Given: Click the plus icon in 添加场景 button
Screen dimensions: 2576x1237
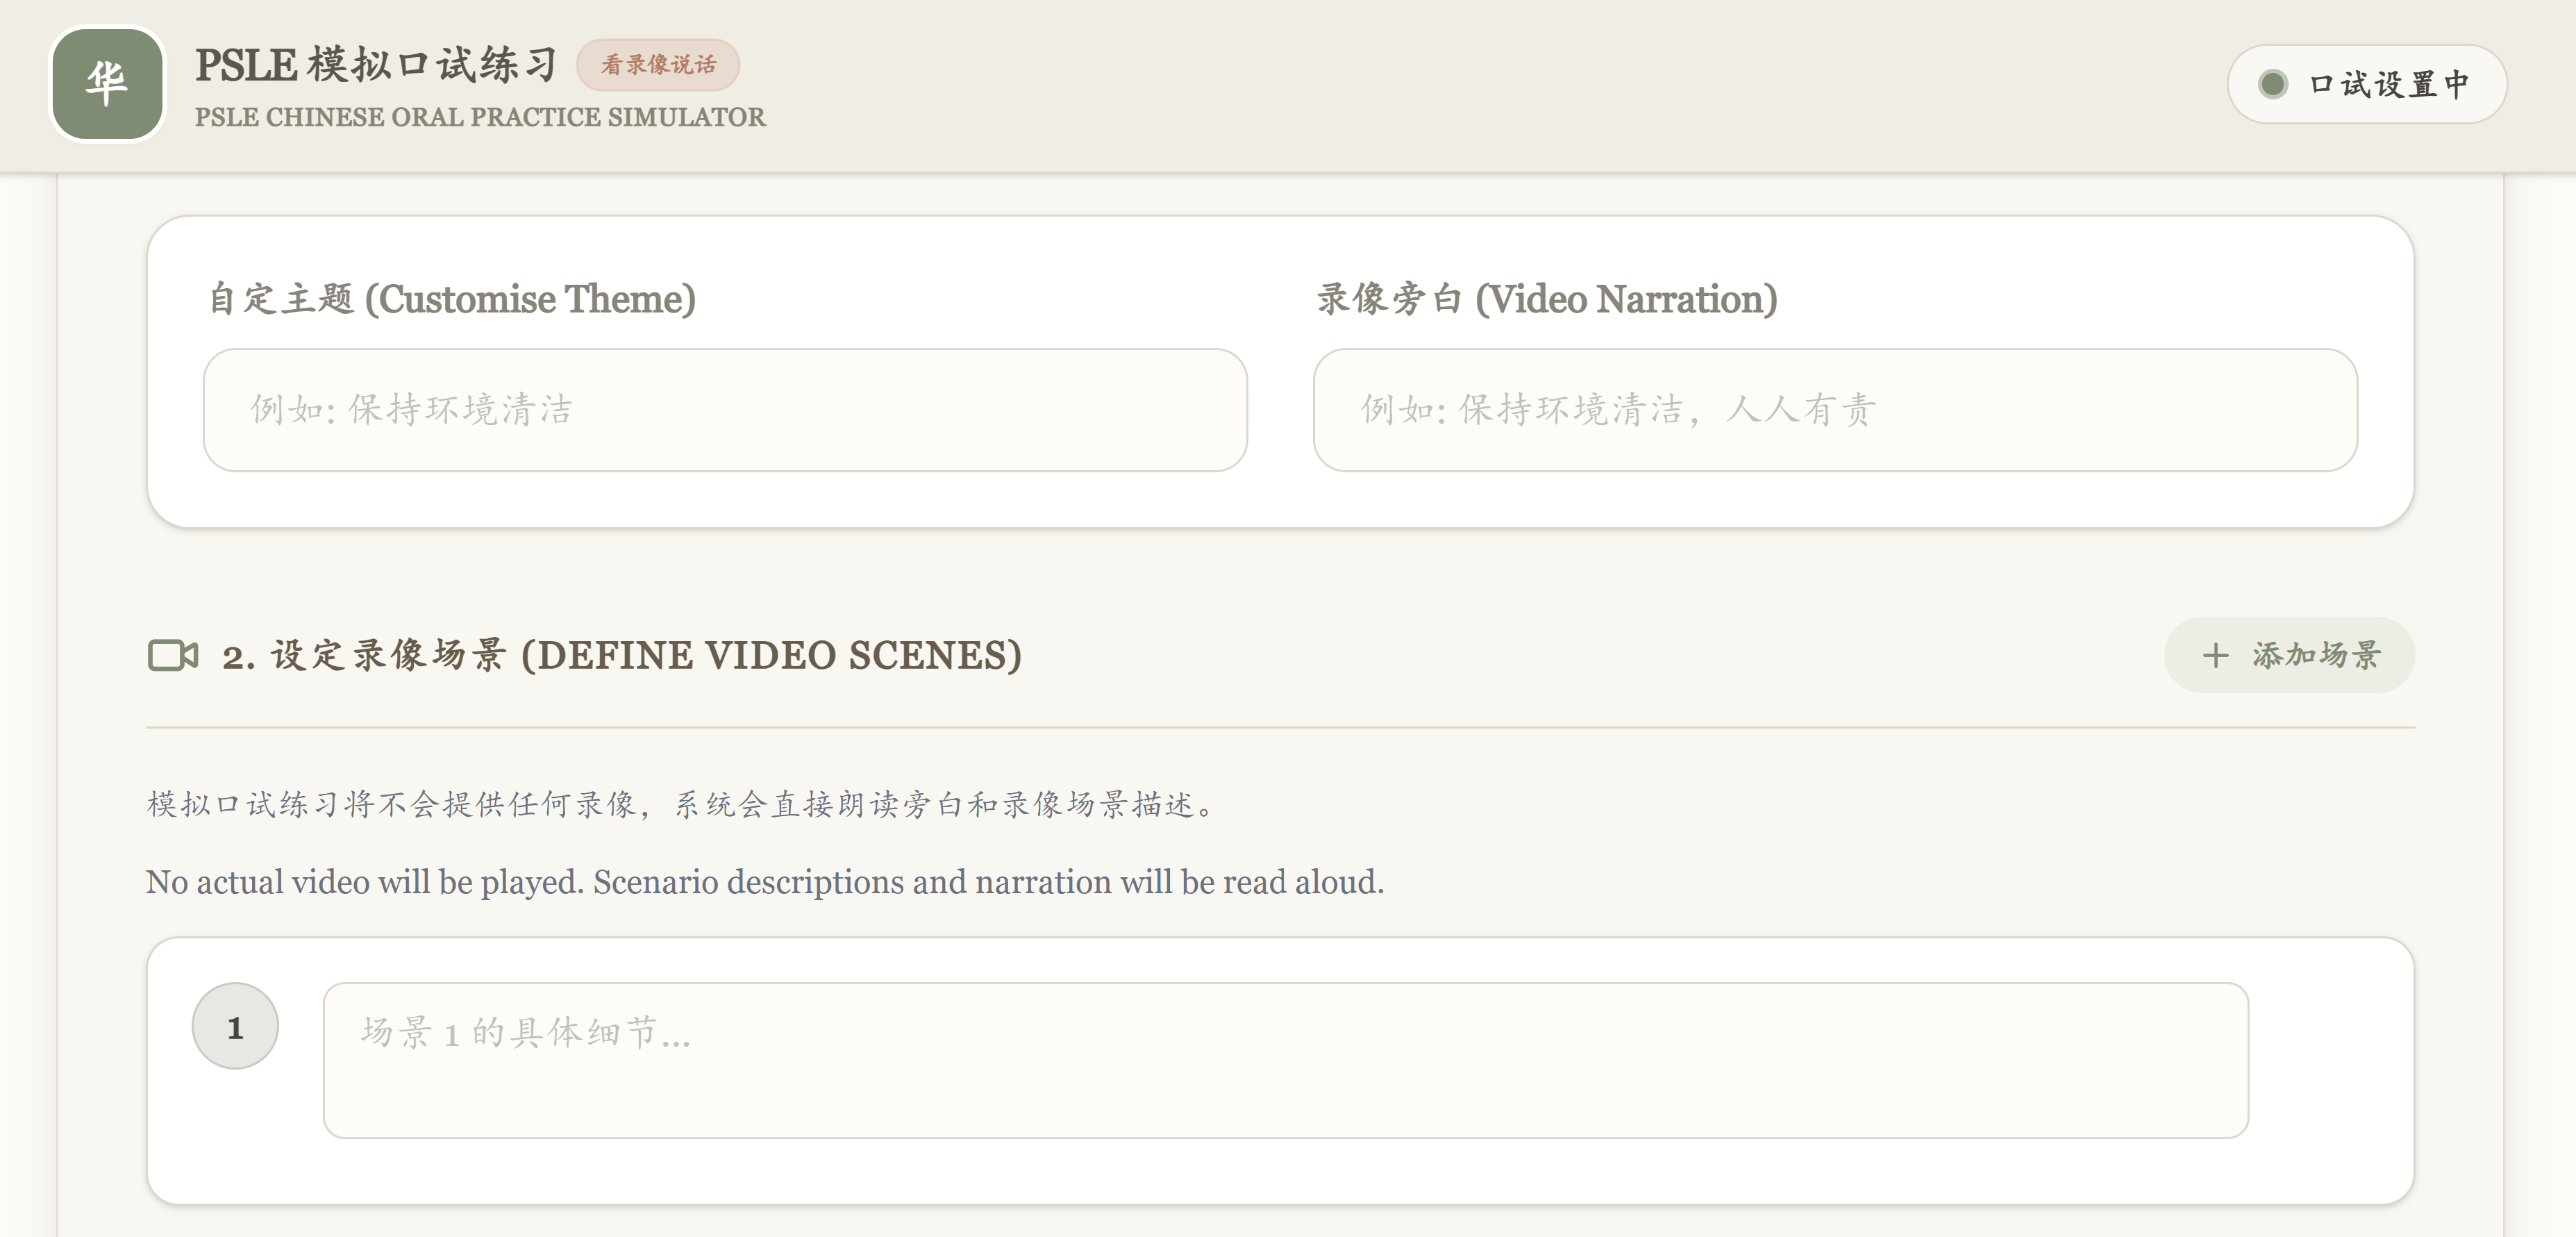Looking at the screenshot, I should 2215,656.
